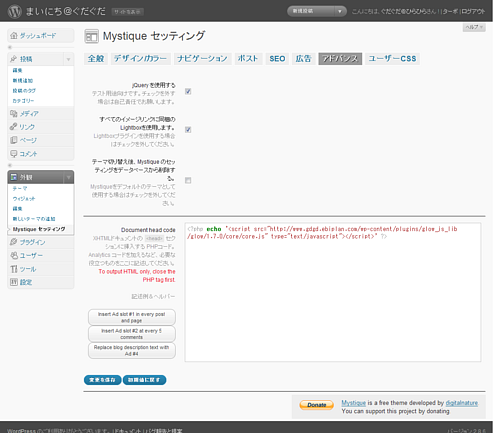Click the Posts pushpin icon (投稿)
Image resolution: width=500 pixels, height=433 pixels.
pyautogui.click(x=13, y=59)
